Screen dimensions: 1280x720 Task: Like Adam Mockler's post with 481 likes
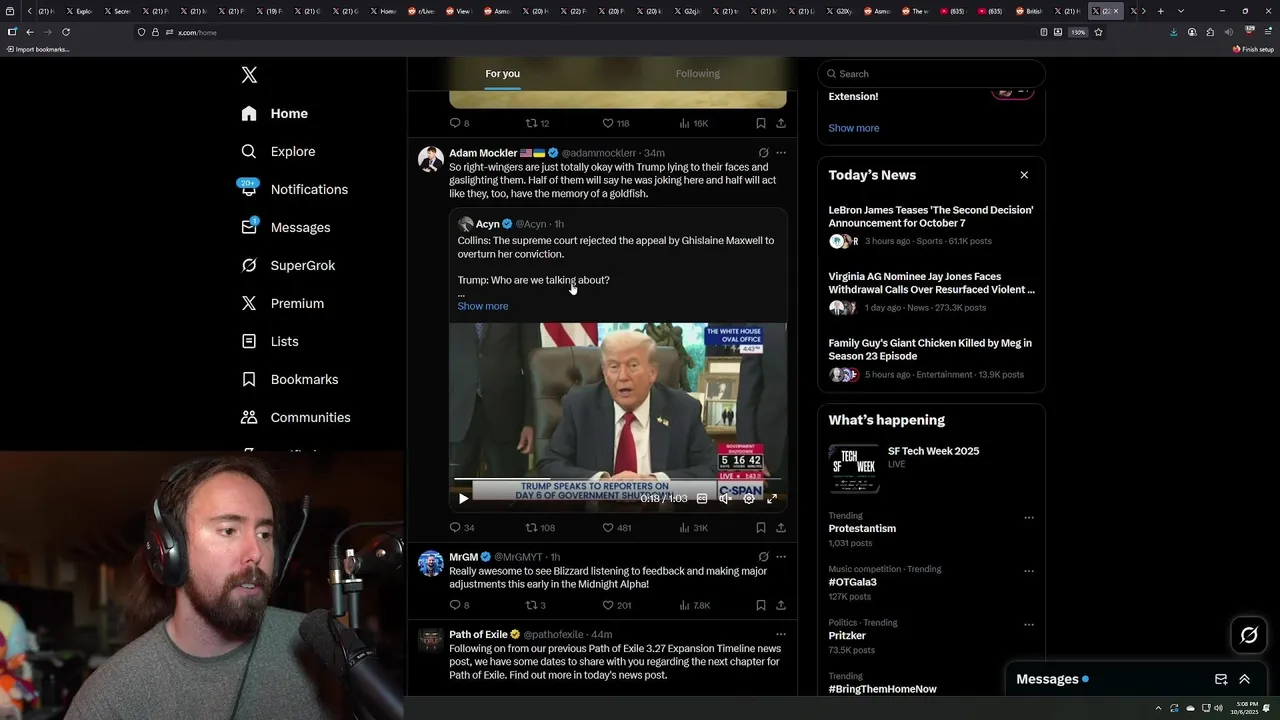[616, 528]
